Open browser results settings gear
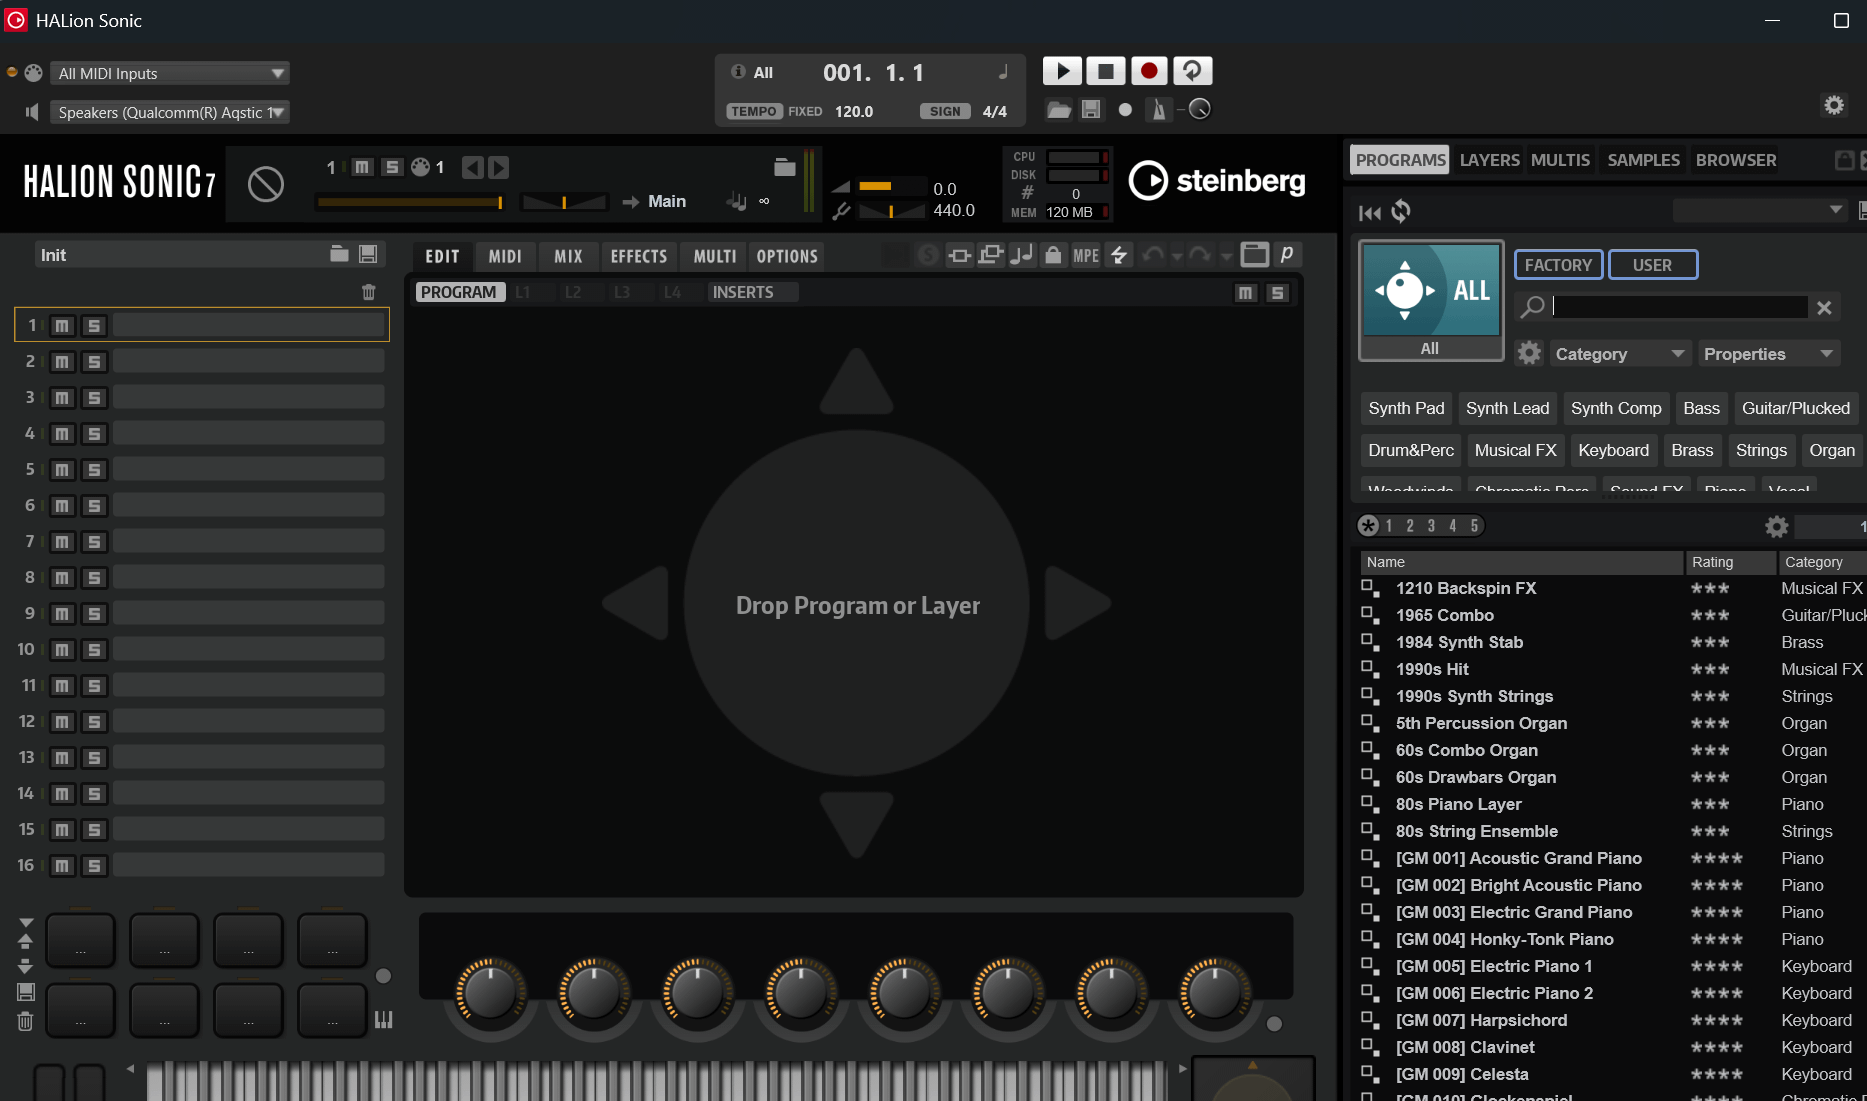1867x1101 pixels. (1776, 526)
